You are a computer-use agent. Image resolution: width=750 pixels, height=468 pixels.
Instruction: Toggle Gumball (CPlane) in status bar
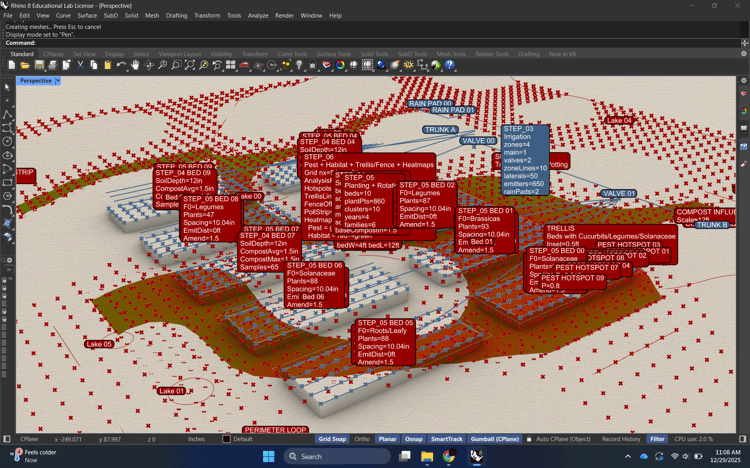[x=495, y=439]
